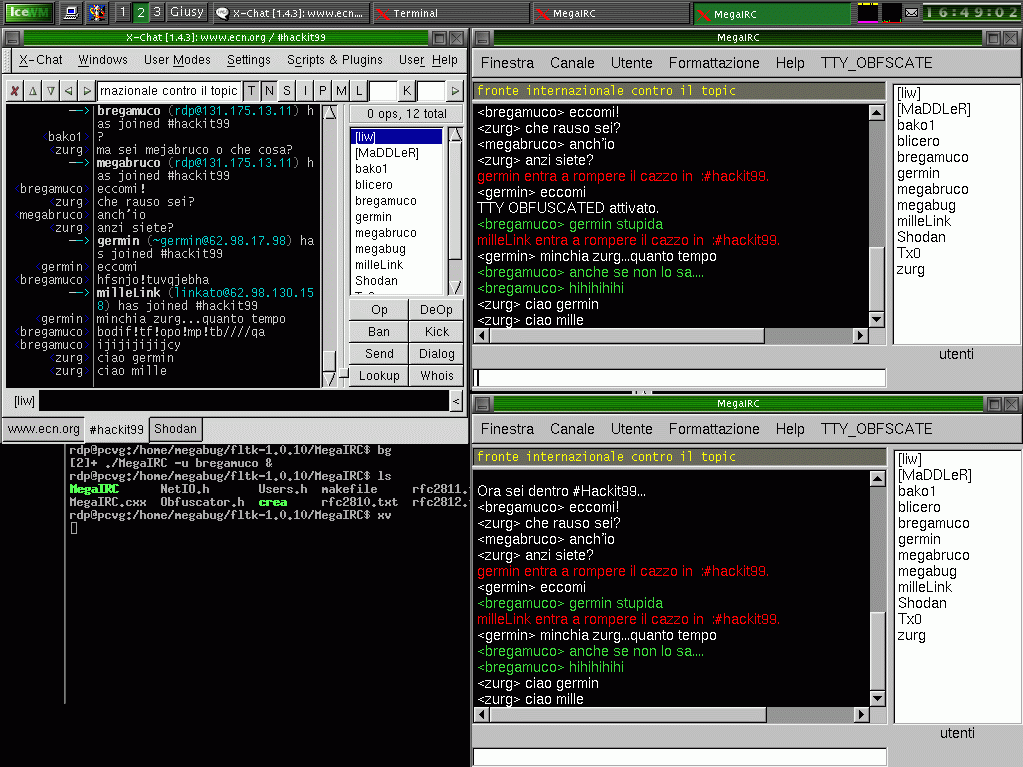Toggle the S channel mode flag
Screen dimensions: 1023x767
coord(286,91)
